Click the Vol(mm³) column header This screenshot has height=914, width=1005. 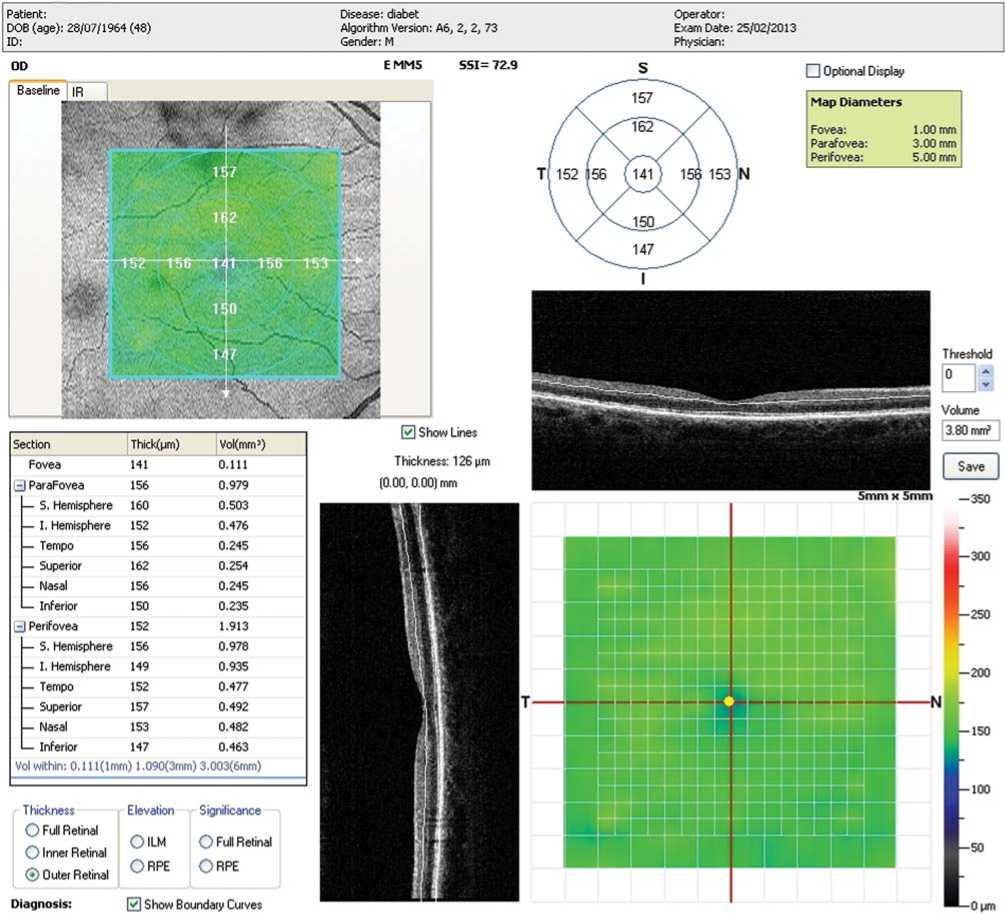tap(261, 444)
